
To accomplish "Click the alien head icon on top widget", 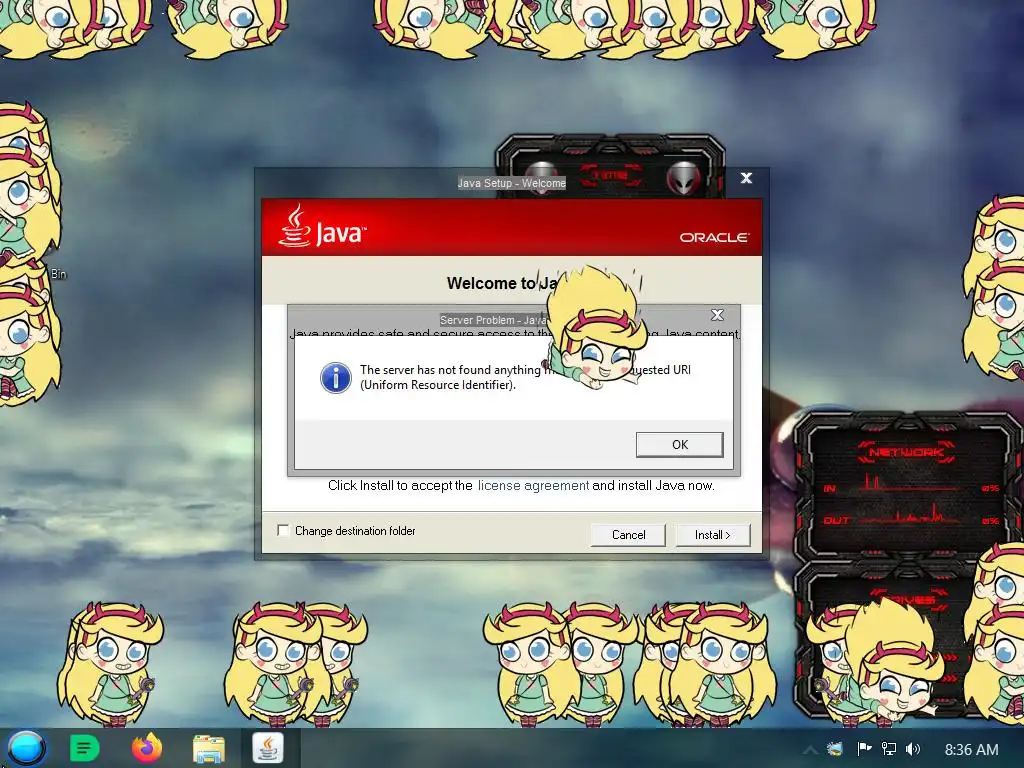I will pyautogui.click(x=684, y=176).
